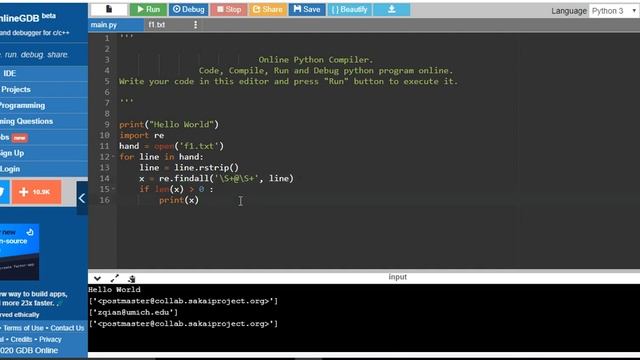640x360 pixels.
Task: Open the Privacy footer link
Action: (51, 340)
